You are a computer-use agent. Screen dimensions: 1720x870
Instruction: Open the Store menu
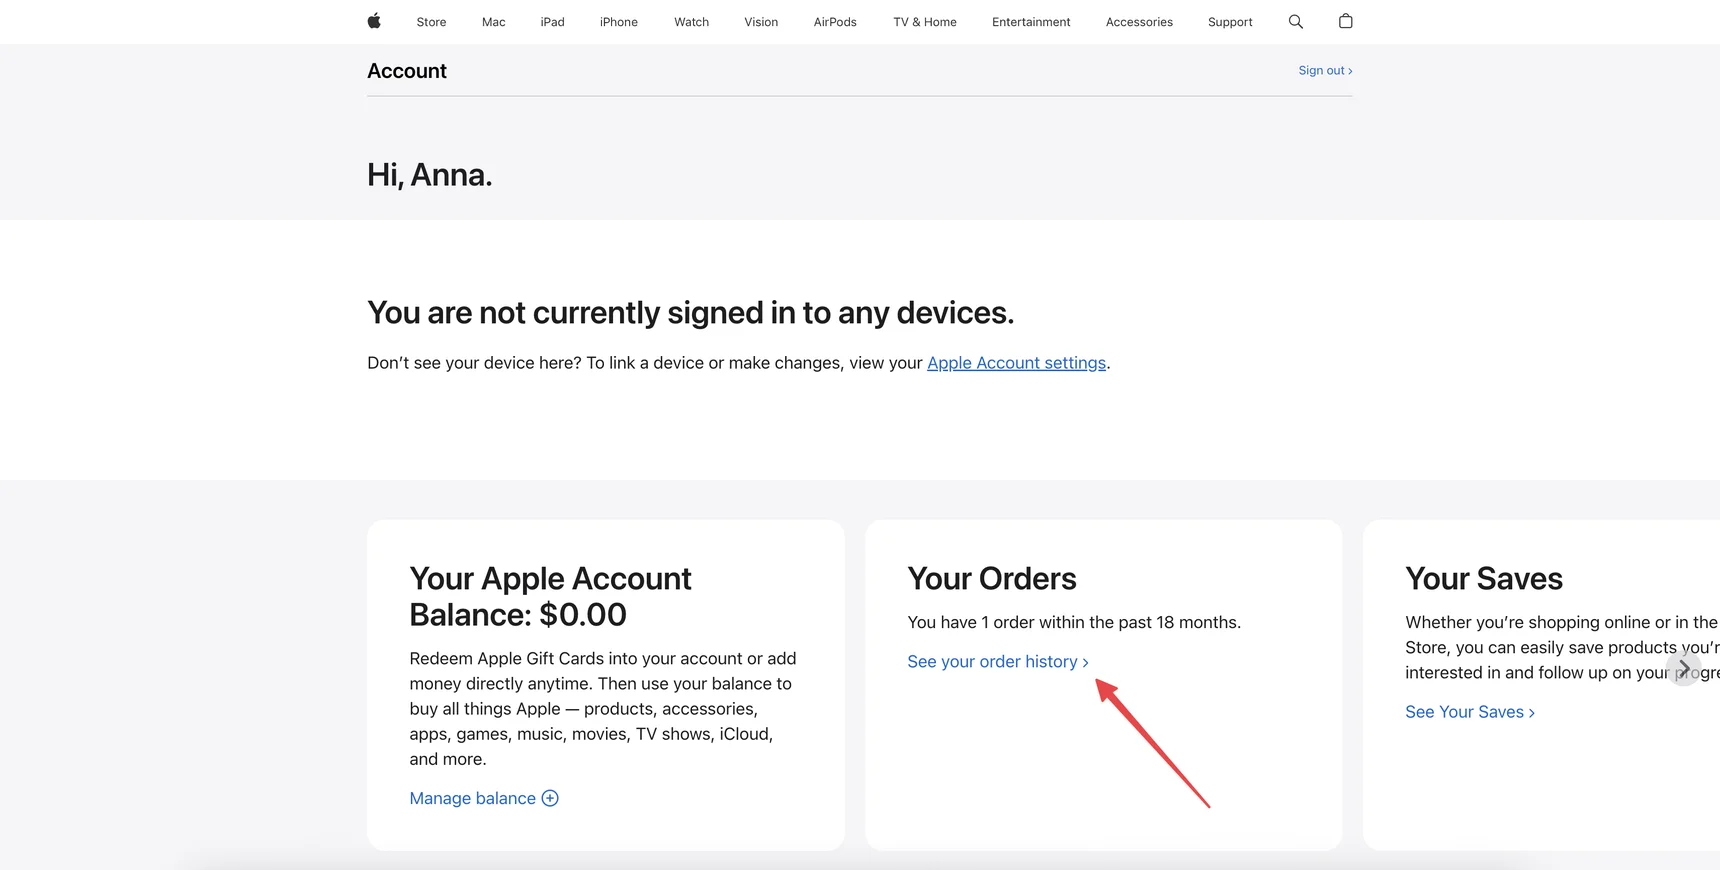coord(431,22)
